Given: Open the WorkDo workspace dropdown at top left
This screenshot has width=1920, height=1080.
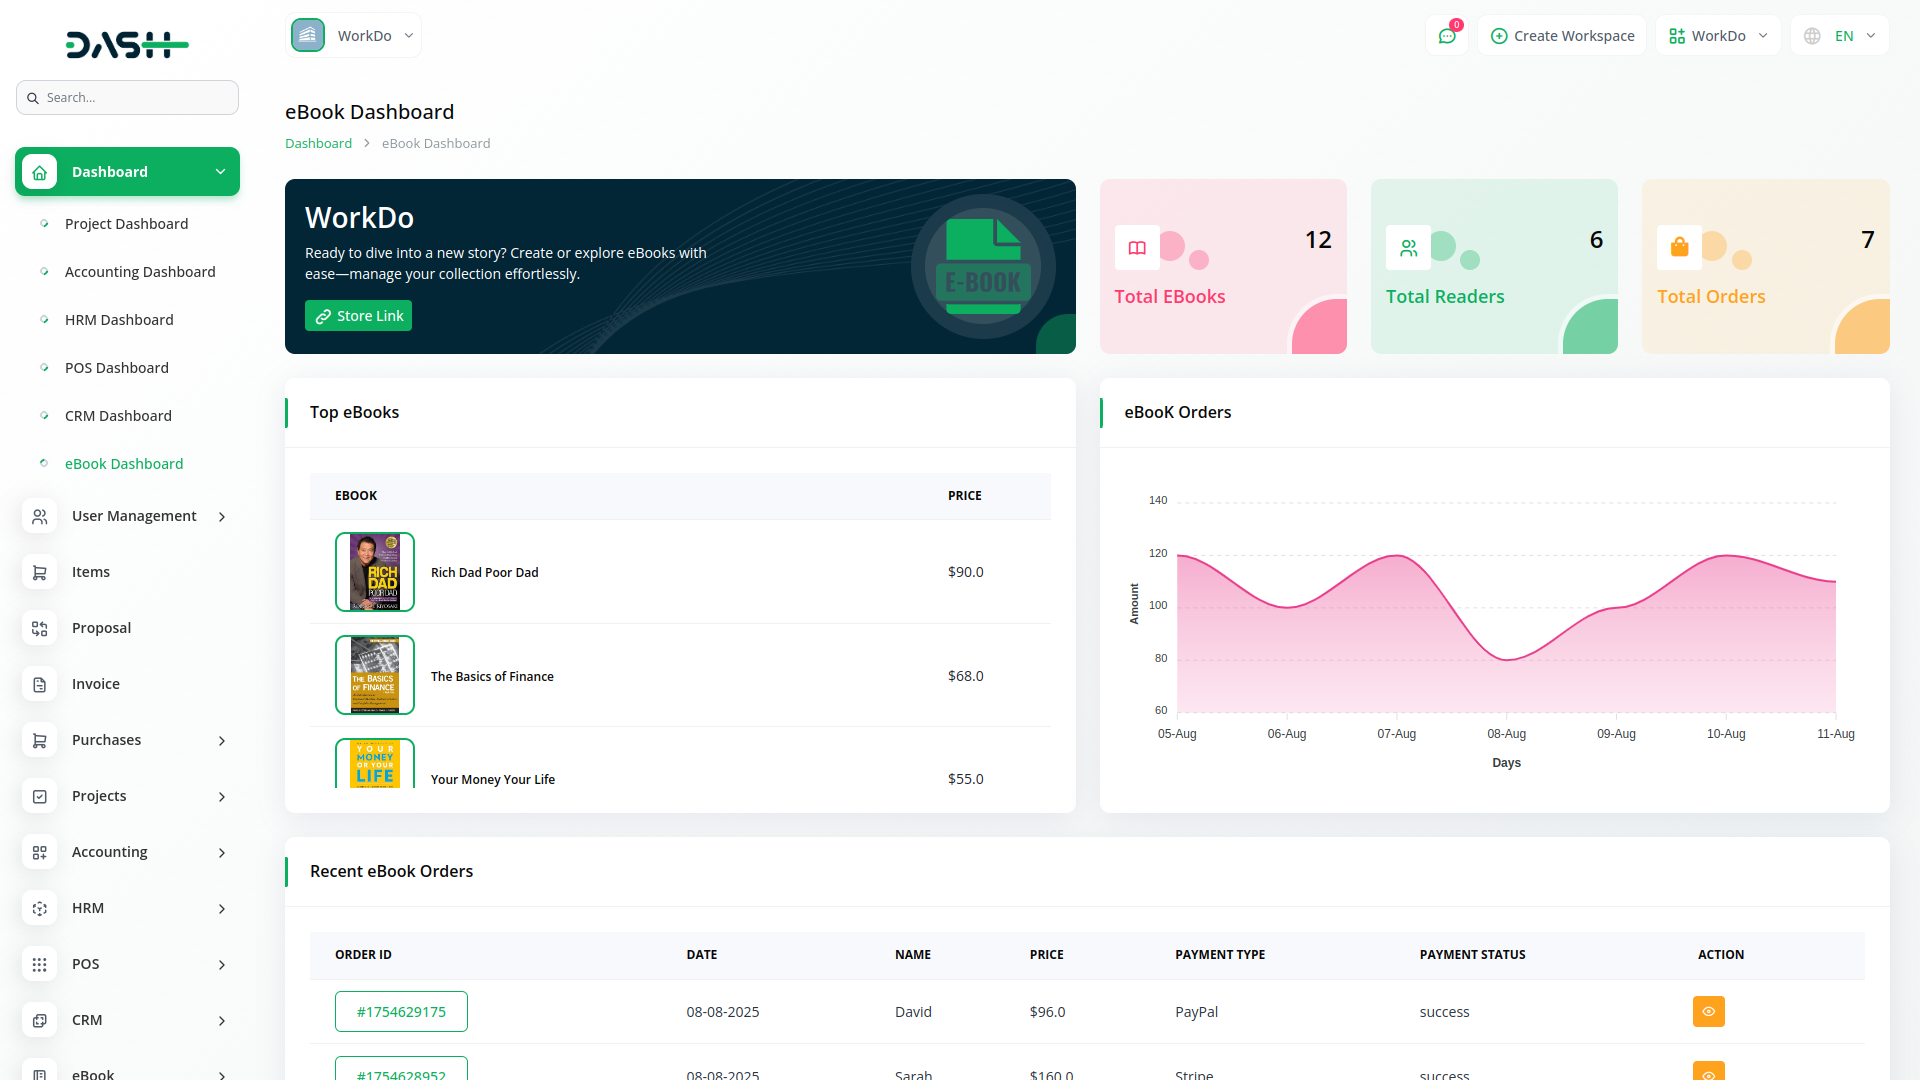Looking at the screenshot, I should [x=354, y=36].
